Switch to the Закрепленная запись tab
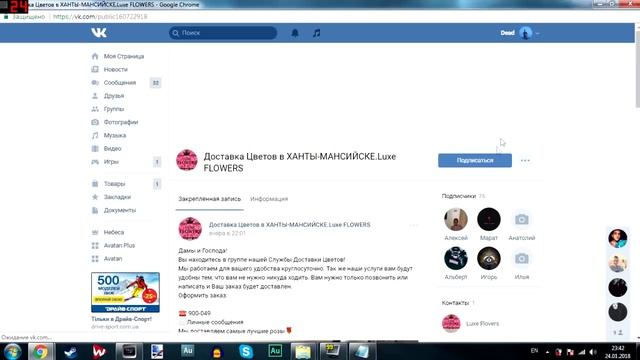This screenshot has height=360, width=640. click(x=209, y=199)
